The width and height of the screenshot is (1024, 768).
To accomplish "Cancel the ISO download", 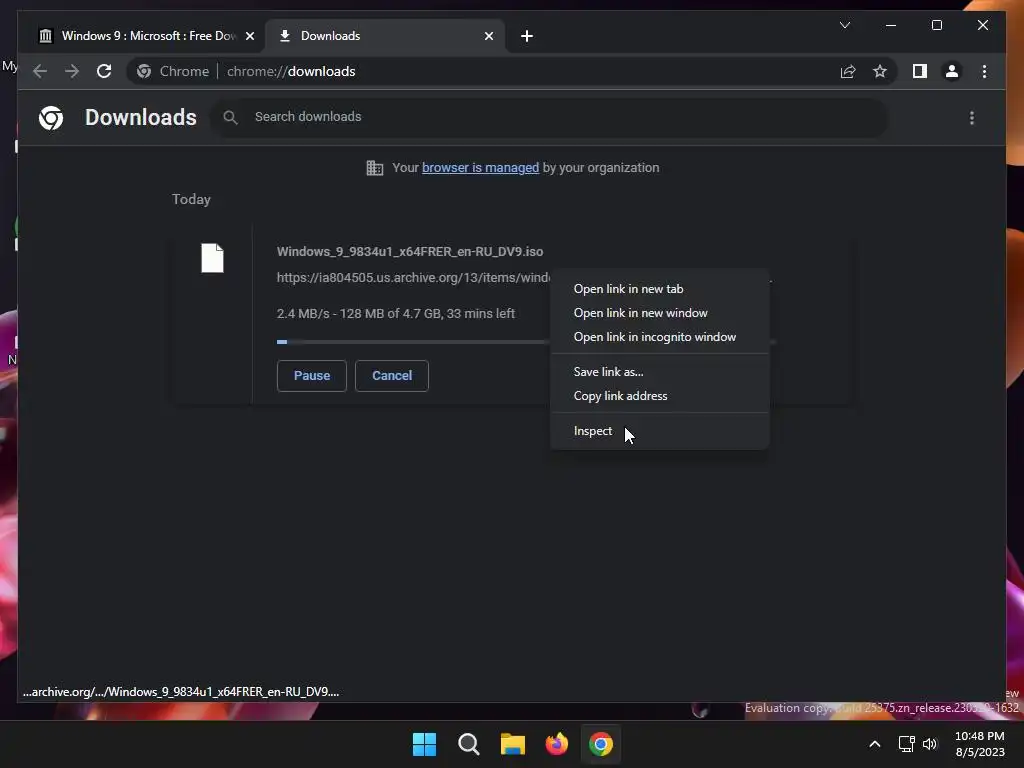I will click(392, 376).
